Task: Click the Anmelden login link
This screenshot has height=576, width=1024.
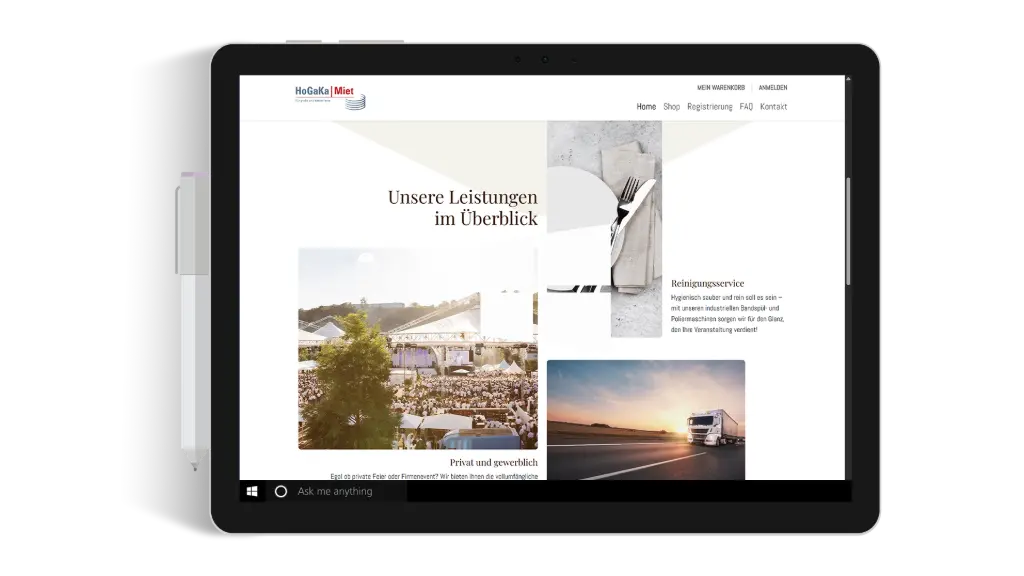Action: (x=772, y=88)
